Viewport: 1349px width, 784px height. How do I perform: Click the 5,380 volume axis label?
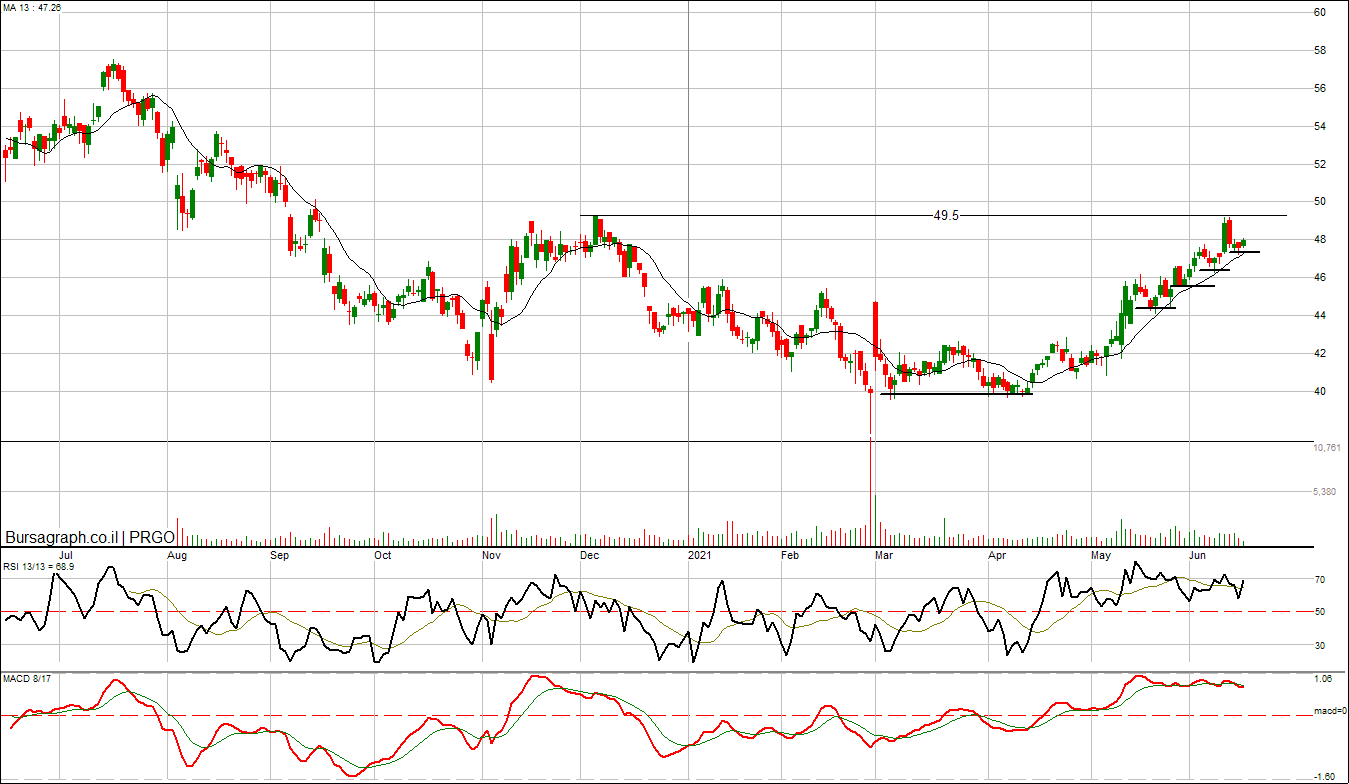click(1325, 492)
